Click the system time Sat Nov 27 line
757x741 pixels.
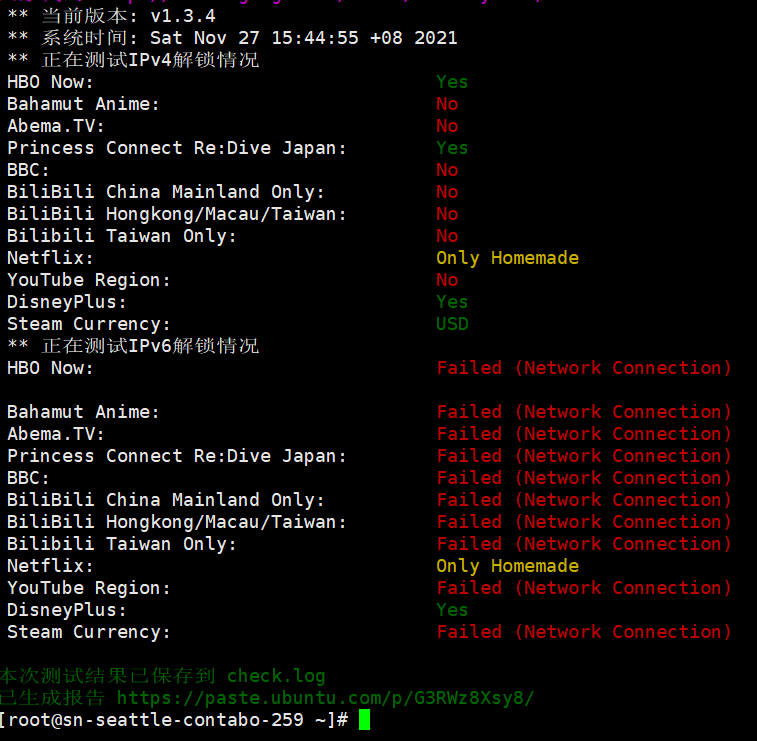(x=232, y=38)
